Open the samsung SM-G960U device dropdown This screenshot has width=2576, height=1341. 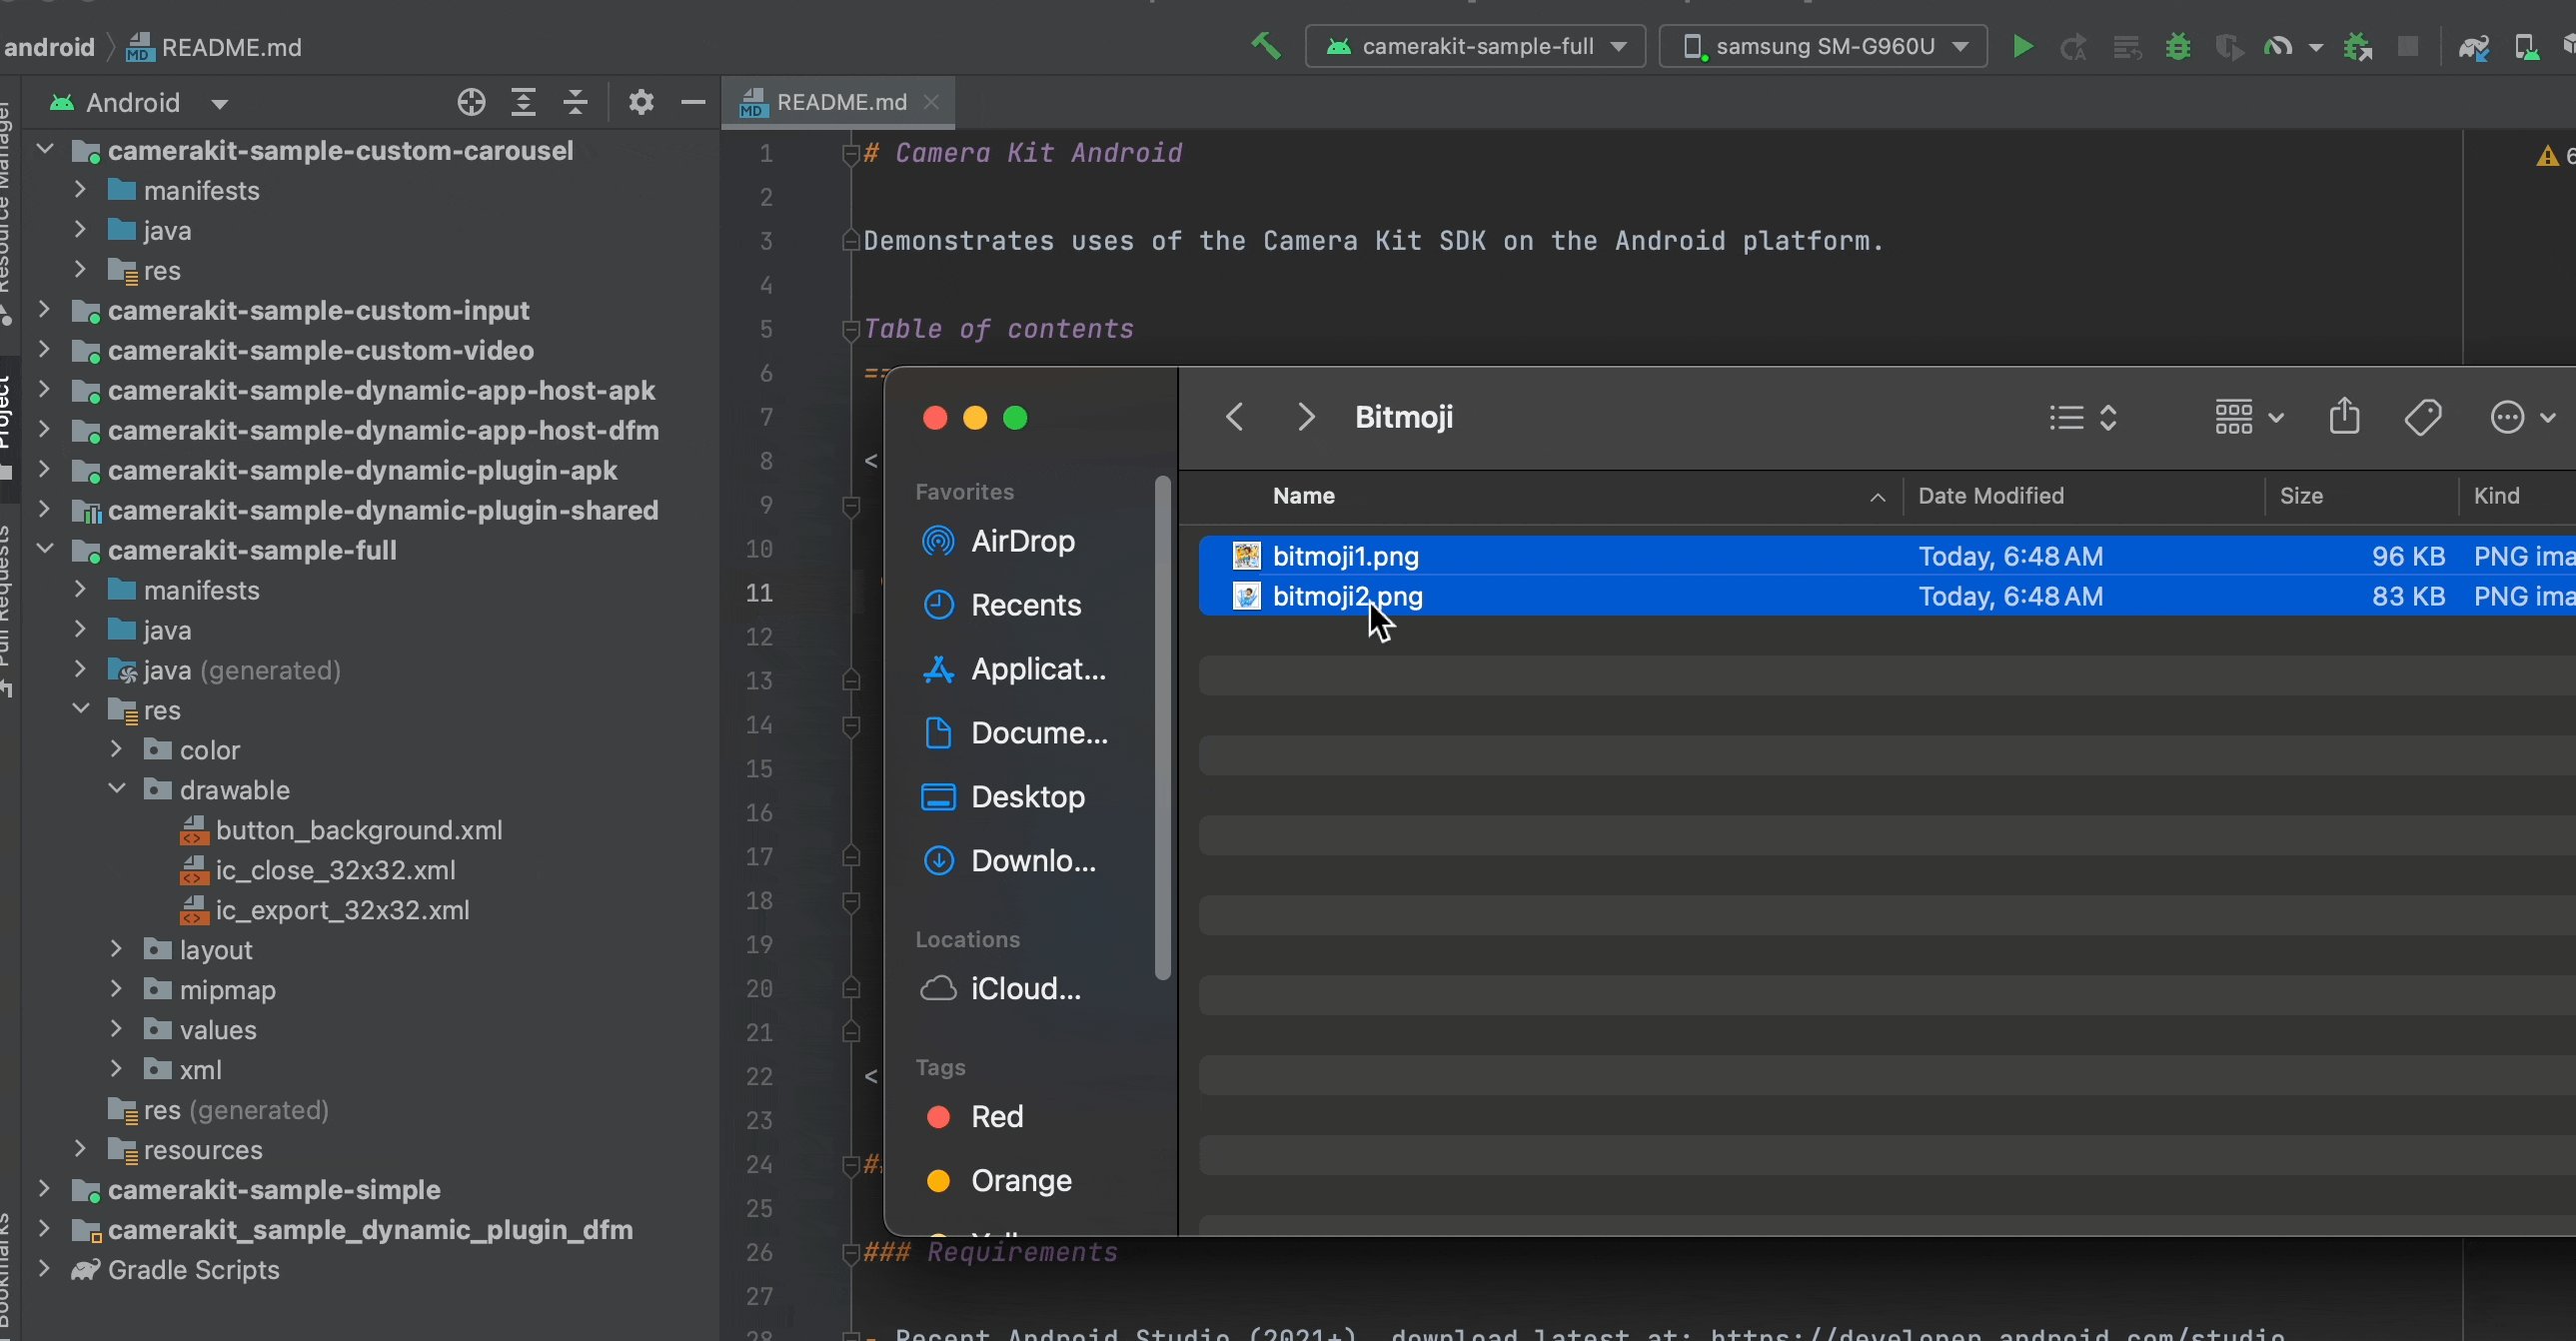1823,47
